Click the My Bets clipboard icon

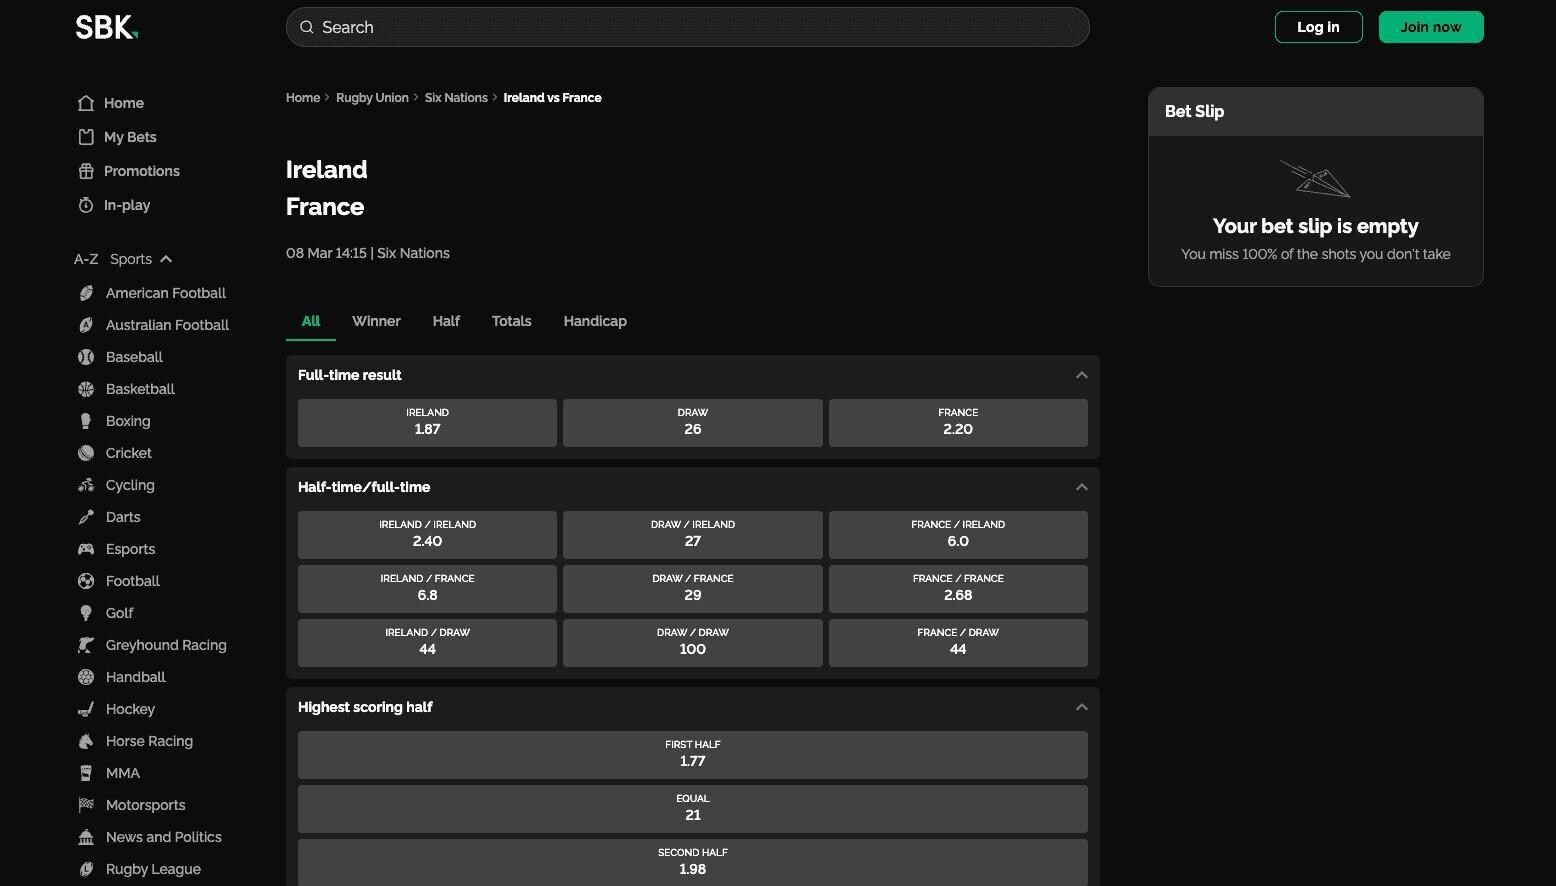click(86, 137)
